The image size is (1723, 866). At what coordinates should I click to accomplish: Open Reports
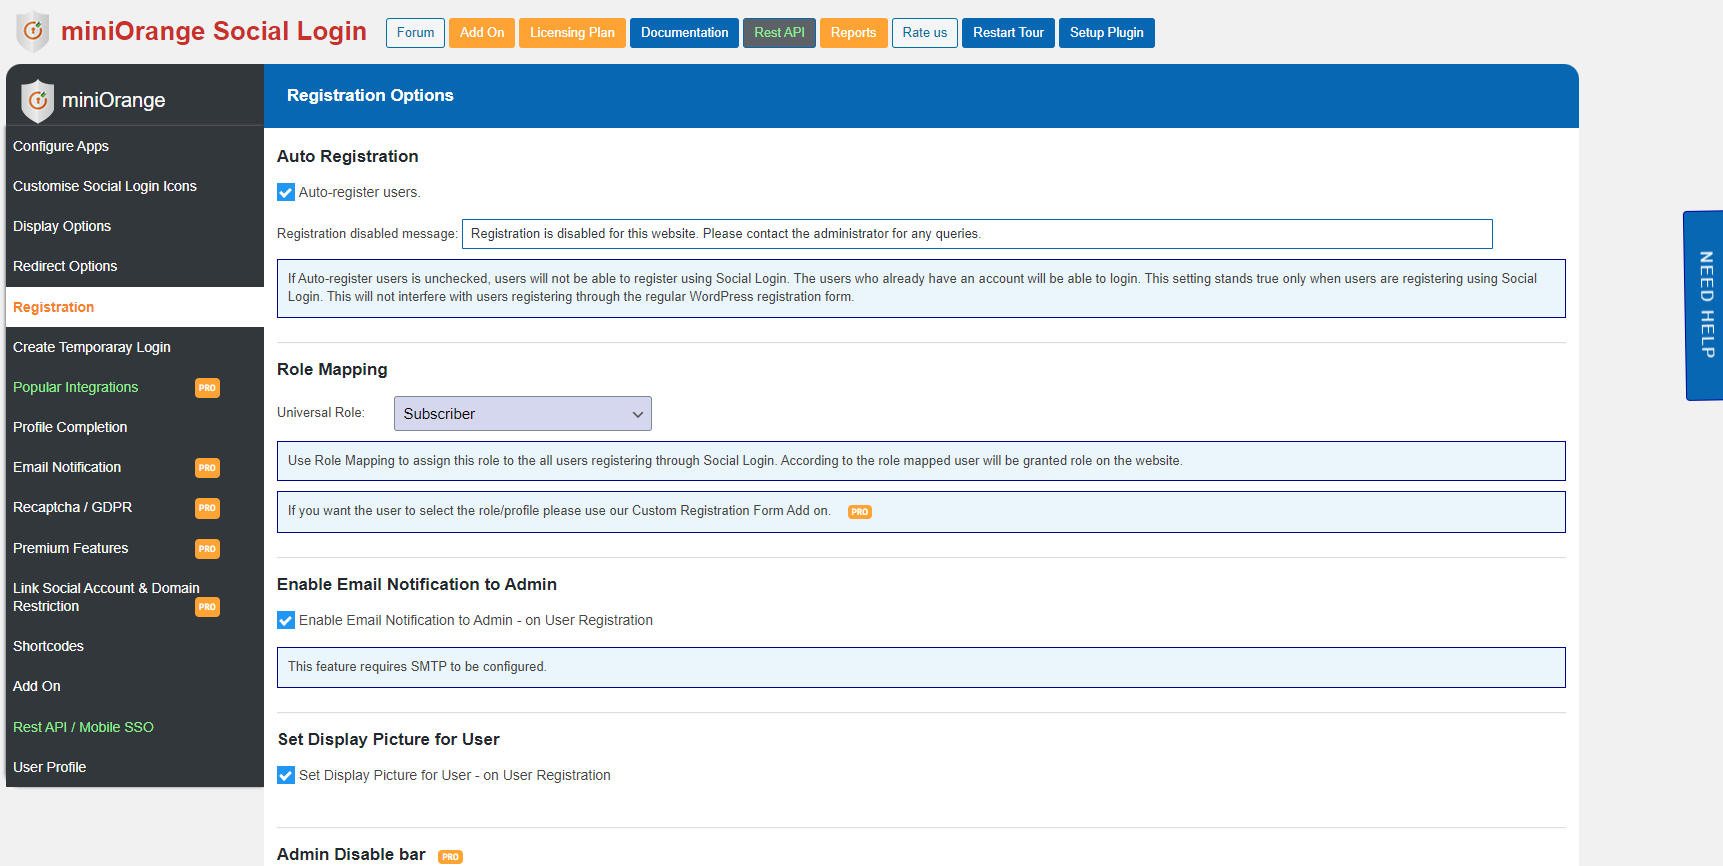tap(853, 33)
